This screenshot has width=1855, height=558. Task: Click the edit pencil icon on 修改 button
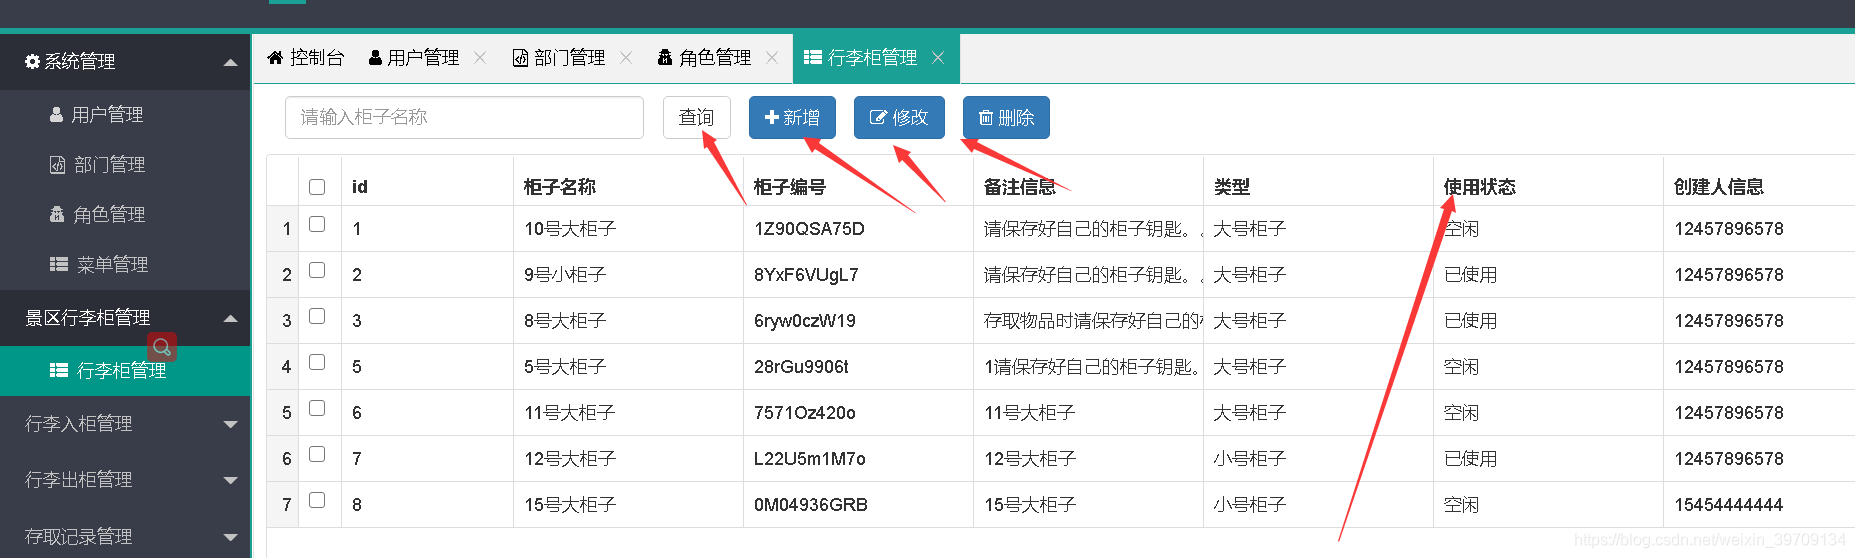tap(878, 118)
